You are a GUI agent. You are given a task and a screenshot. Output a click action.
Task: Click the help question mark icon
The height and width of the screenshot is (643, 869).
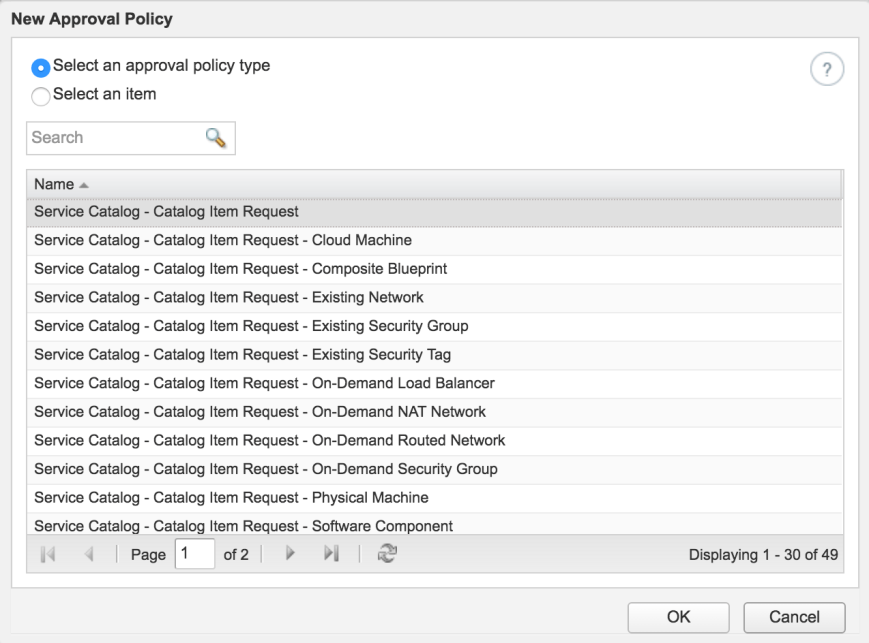coord(827,72)
